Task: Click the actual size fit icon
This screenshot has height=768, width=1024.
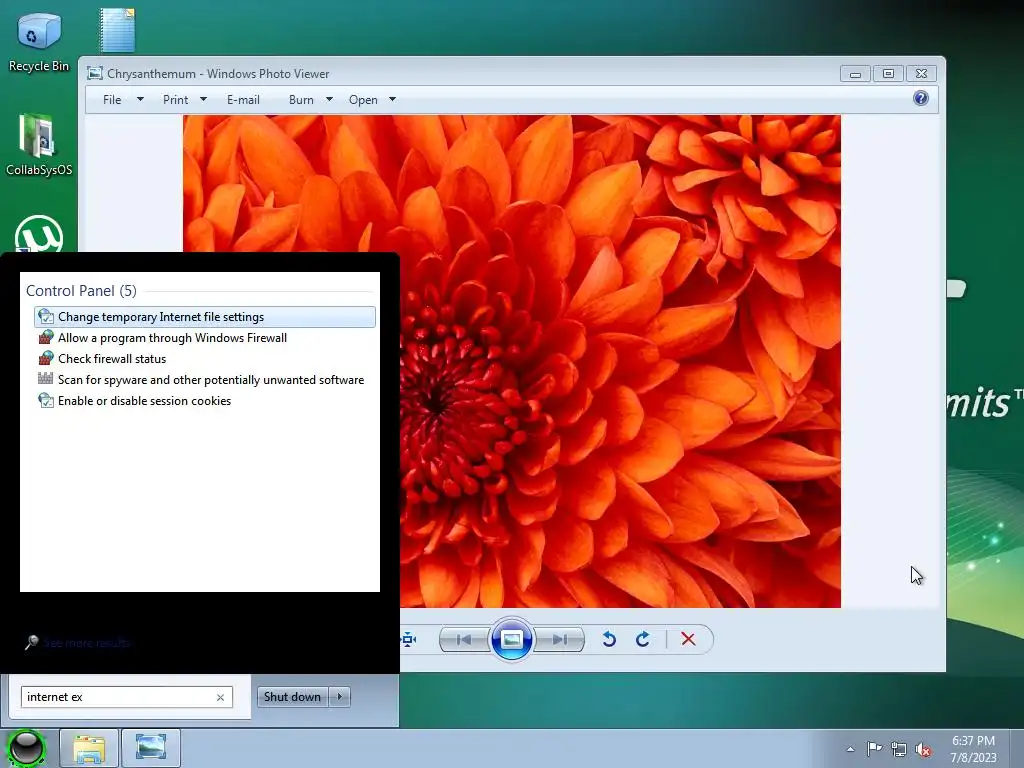Action: tap(409, 639)
